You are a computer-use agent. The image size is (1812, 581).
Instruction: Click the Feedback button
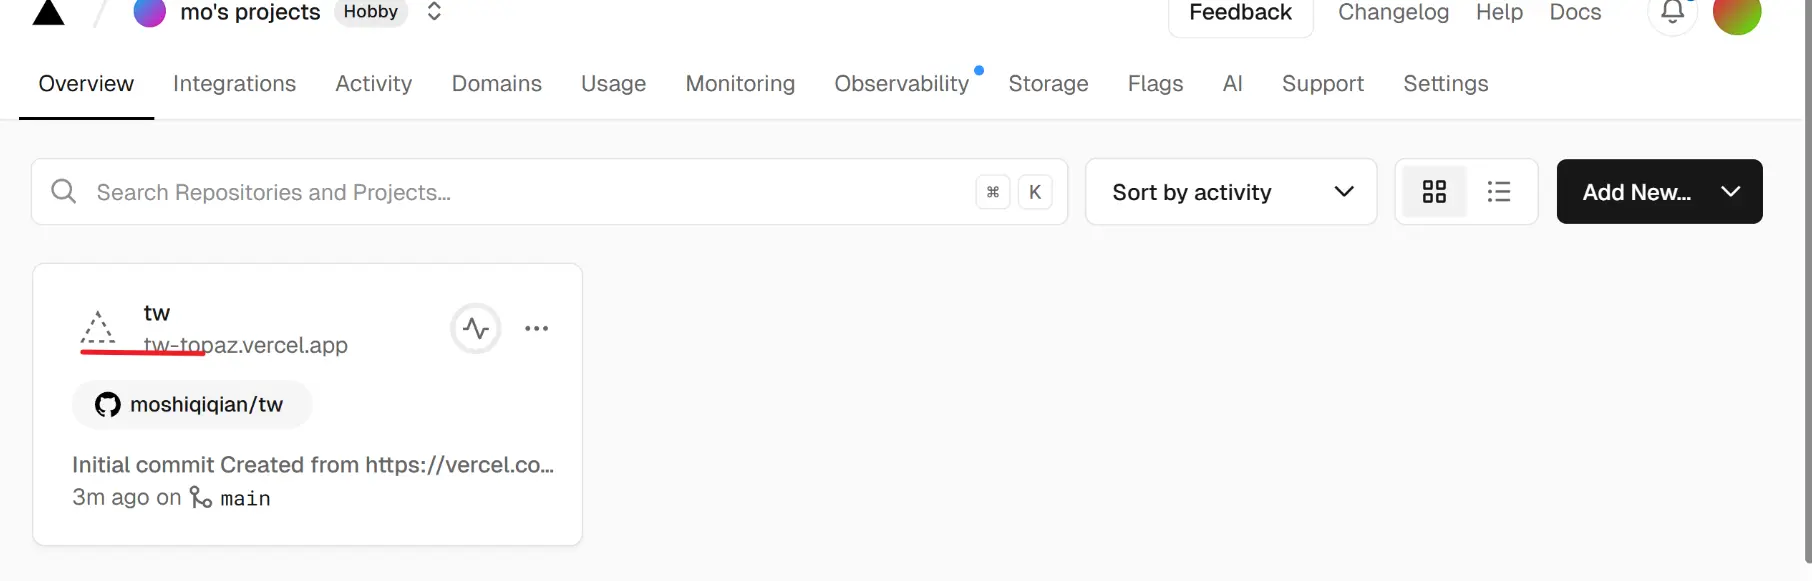coord(1240,13)
